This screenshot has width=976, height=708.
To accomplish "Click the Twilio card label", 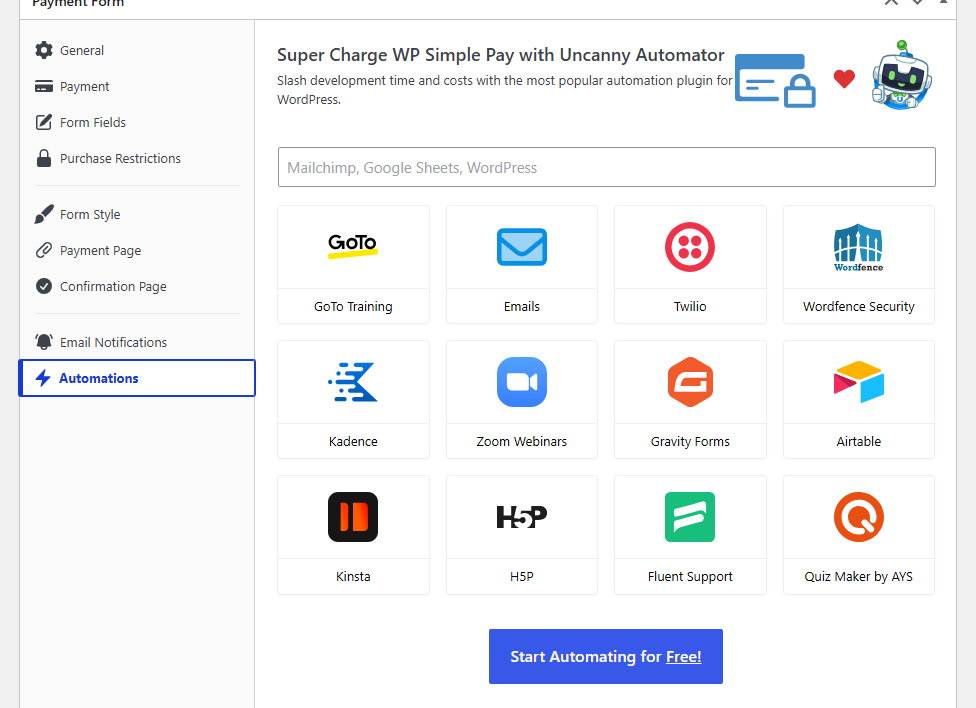I will click(690, 306).
